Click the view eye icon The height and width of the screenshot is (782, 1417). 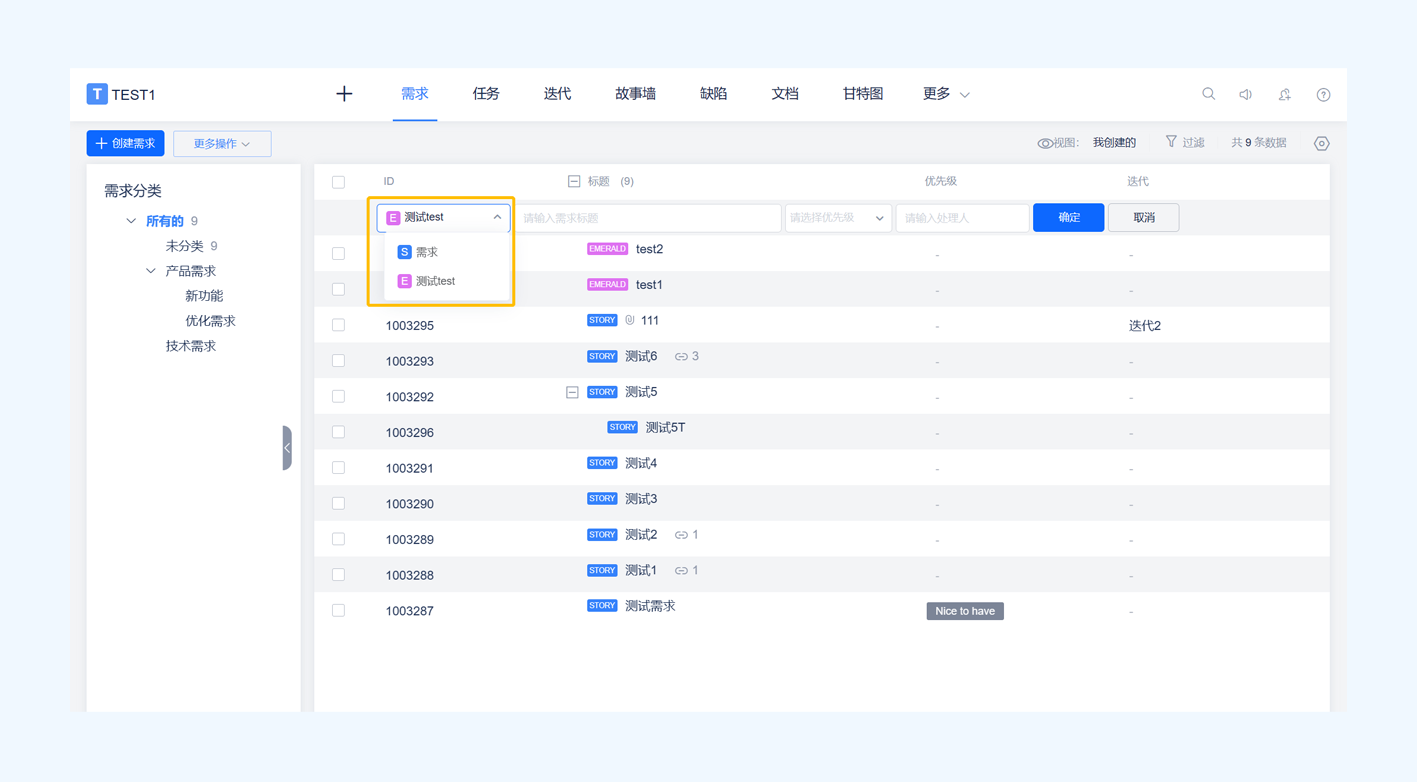1045,144
